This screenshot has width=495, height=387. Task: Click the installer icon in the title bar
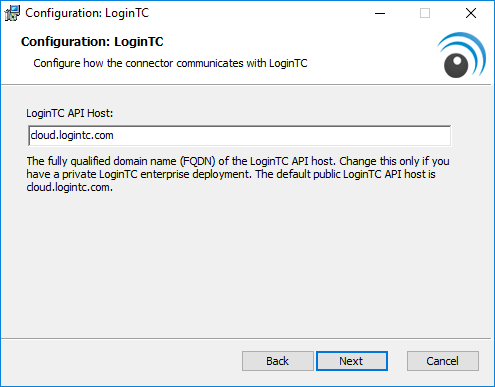tap(12, 13)
